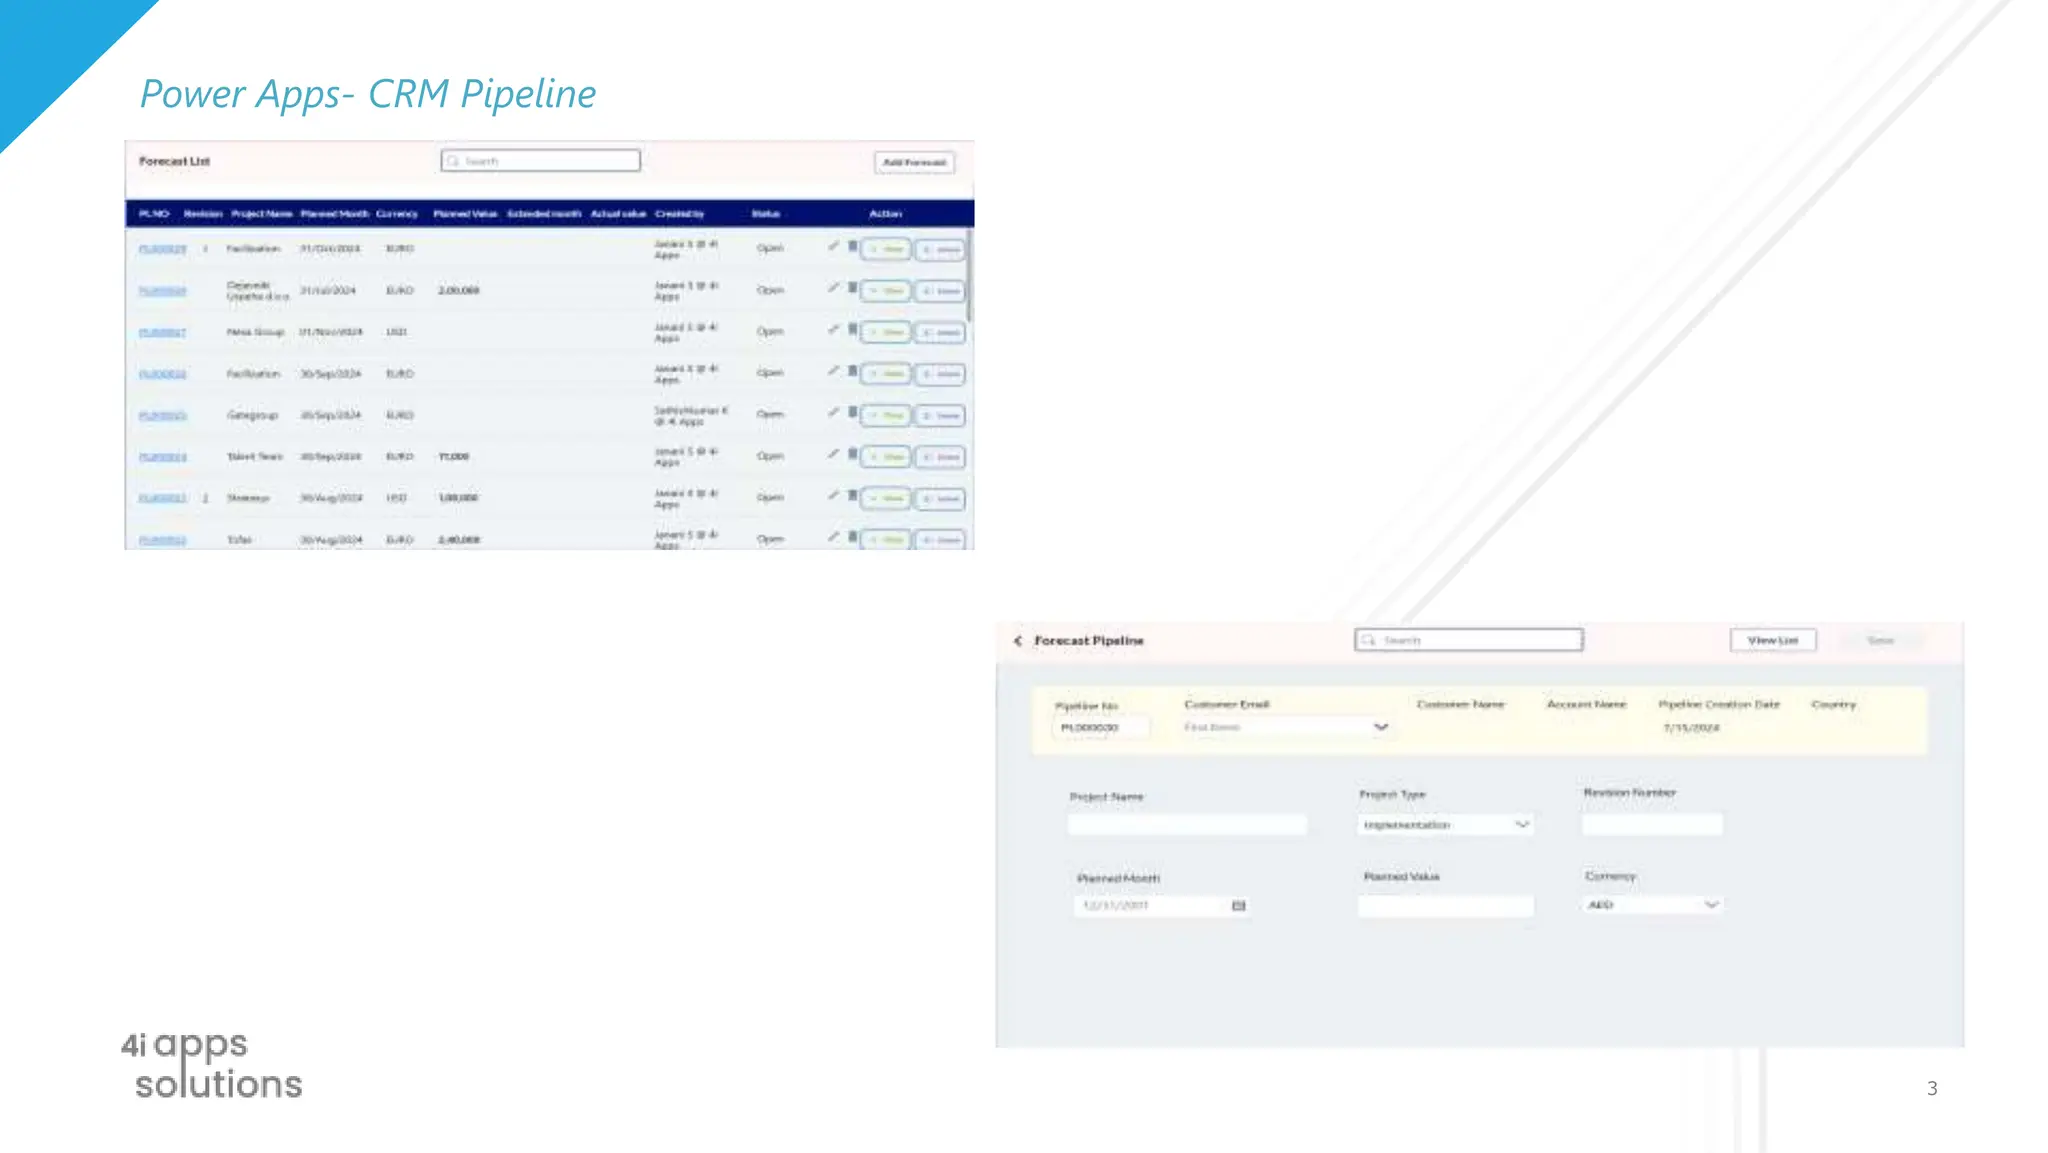Click the Pipeline No field

1100,728
